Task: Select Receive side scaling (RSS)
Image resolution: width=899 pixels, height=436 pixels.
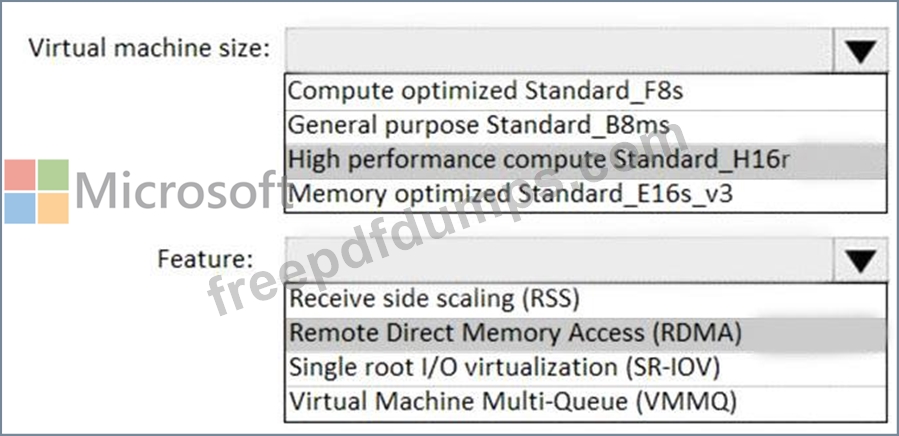Action: point(585,299)
